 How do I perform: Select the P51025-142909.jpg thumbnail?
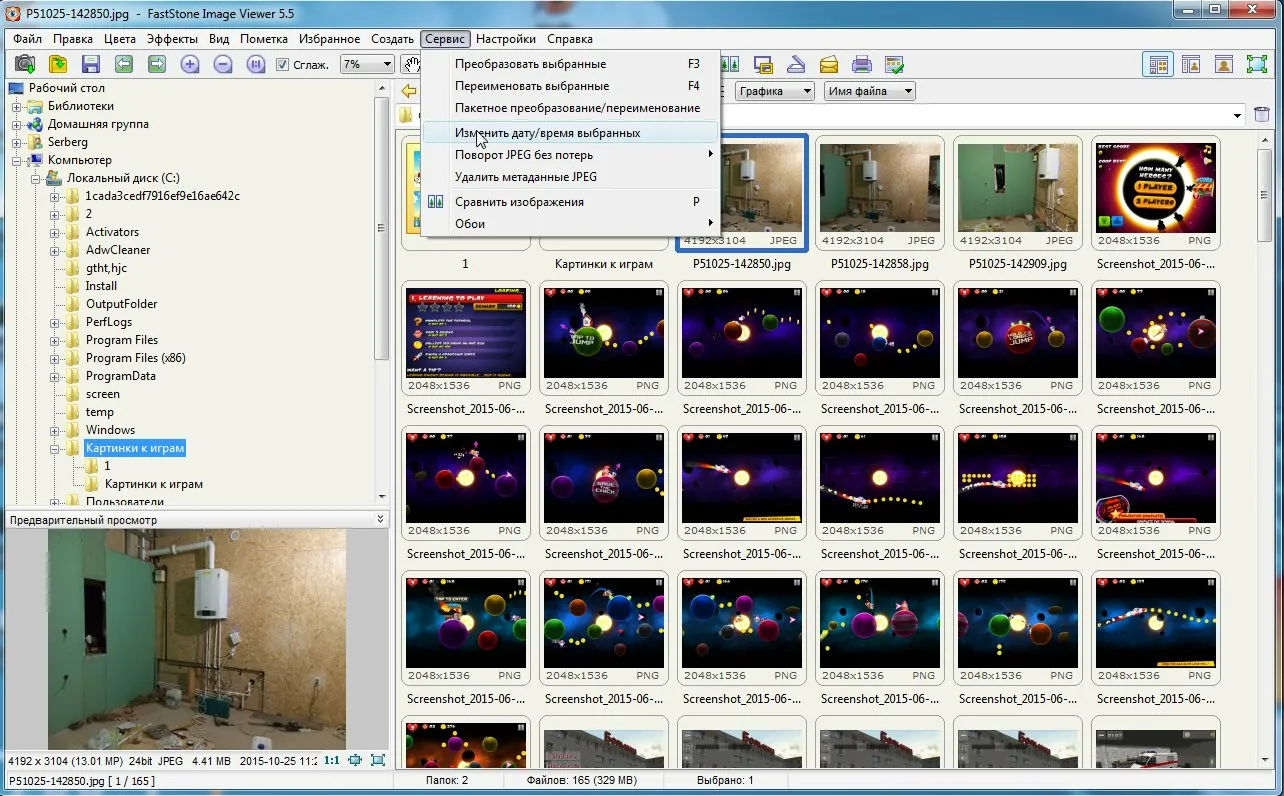click(x=1017, y=205)
